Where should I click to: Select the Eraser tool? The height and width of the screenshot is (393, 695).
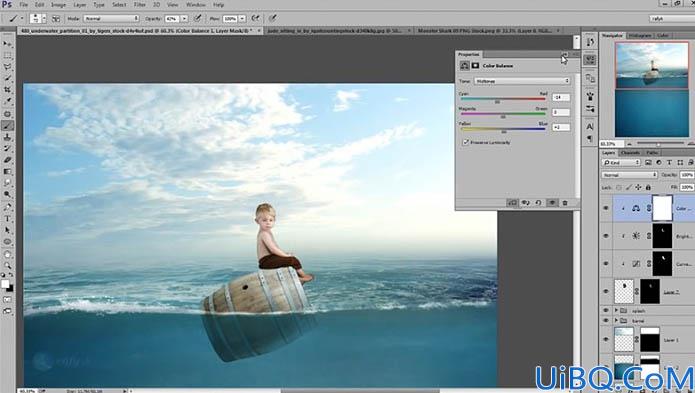point(8,160)
